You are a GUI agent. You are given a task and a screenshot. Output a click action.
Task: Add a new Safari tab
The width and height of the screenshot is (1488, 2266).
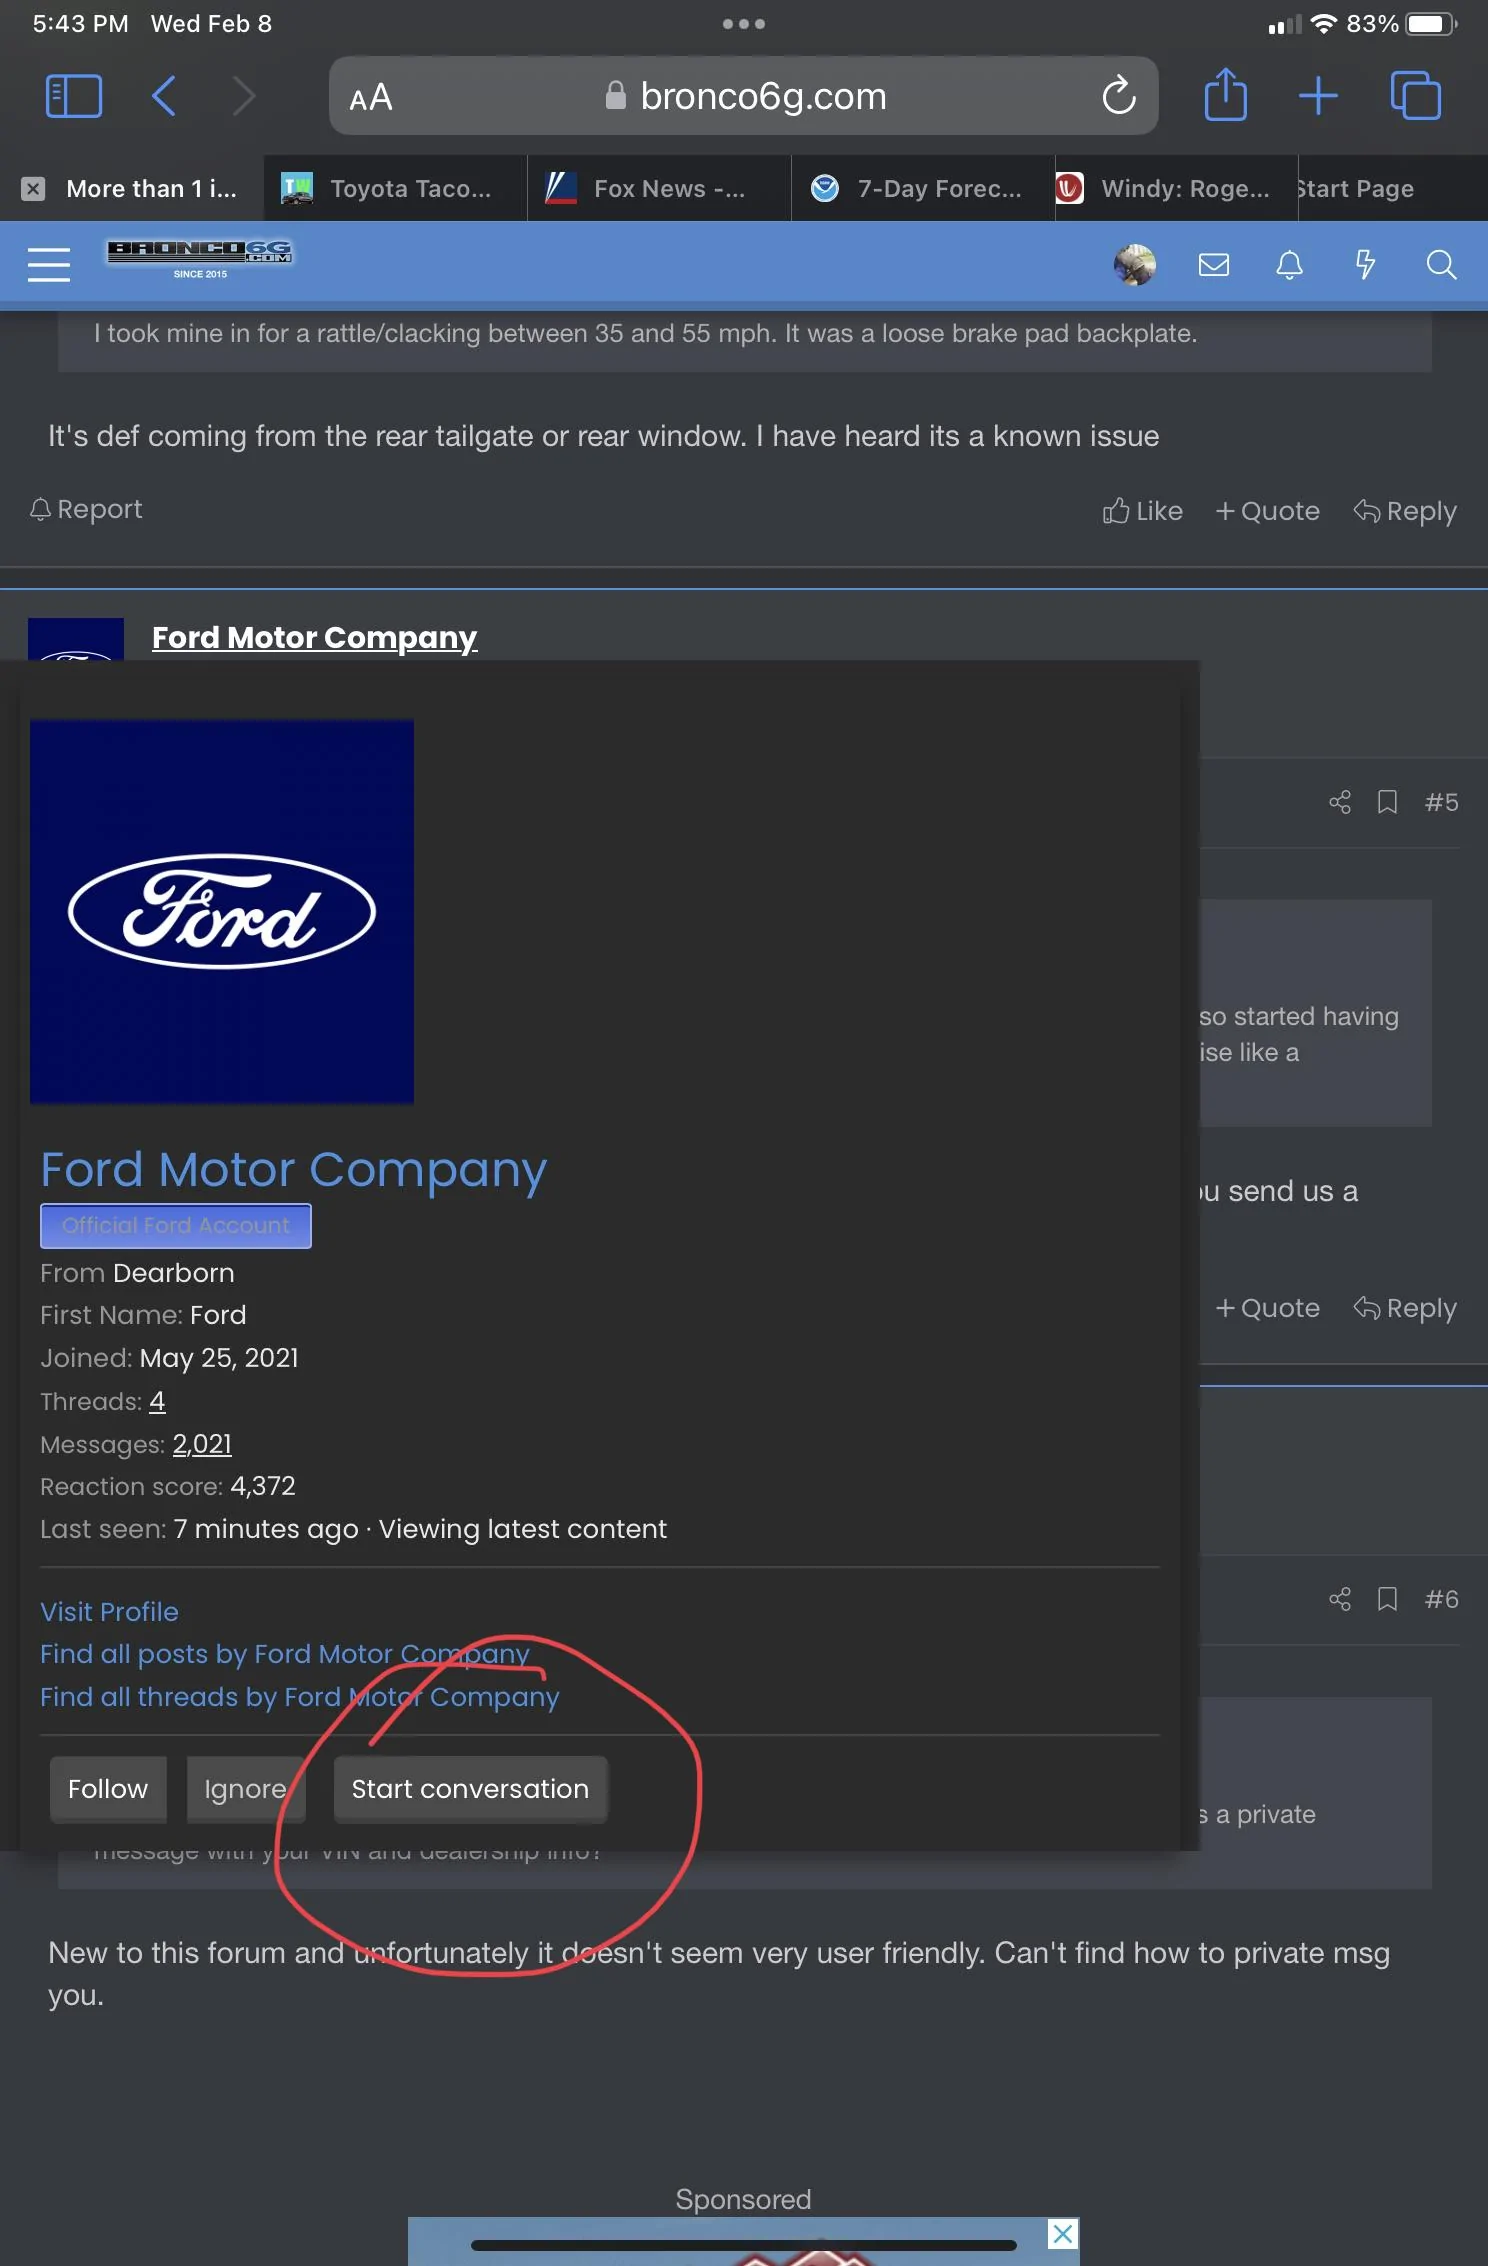click(1318, 96)
